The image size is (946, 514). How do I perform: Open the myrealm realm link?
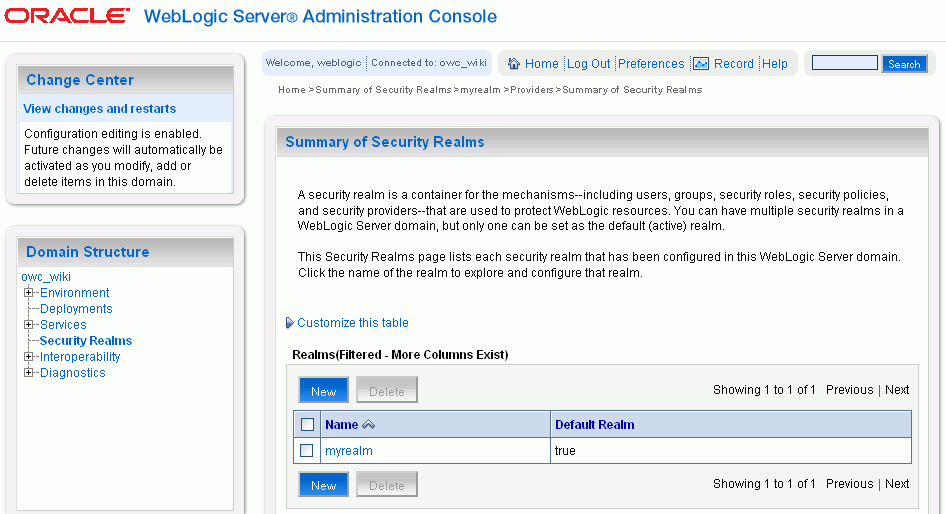point(349,451)
